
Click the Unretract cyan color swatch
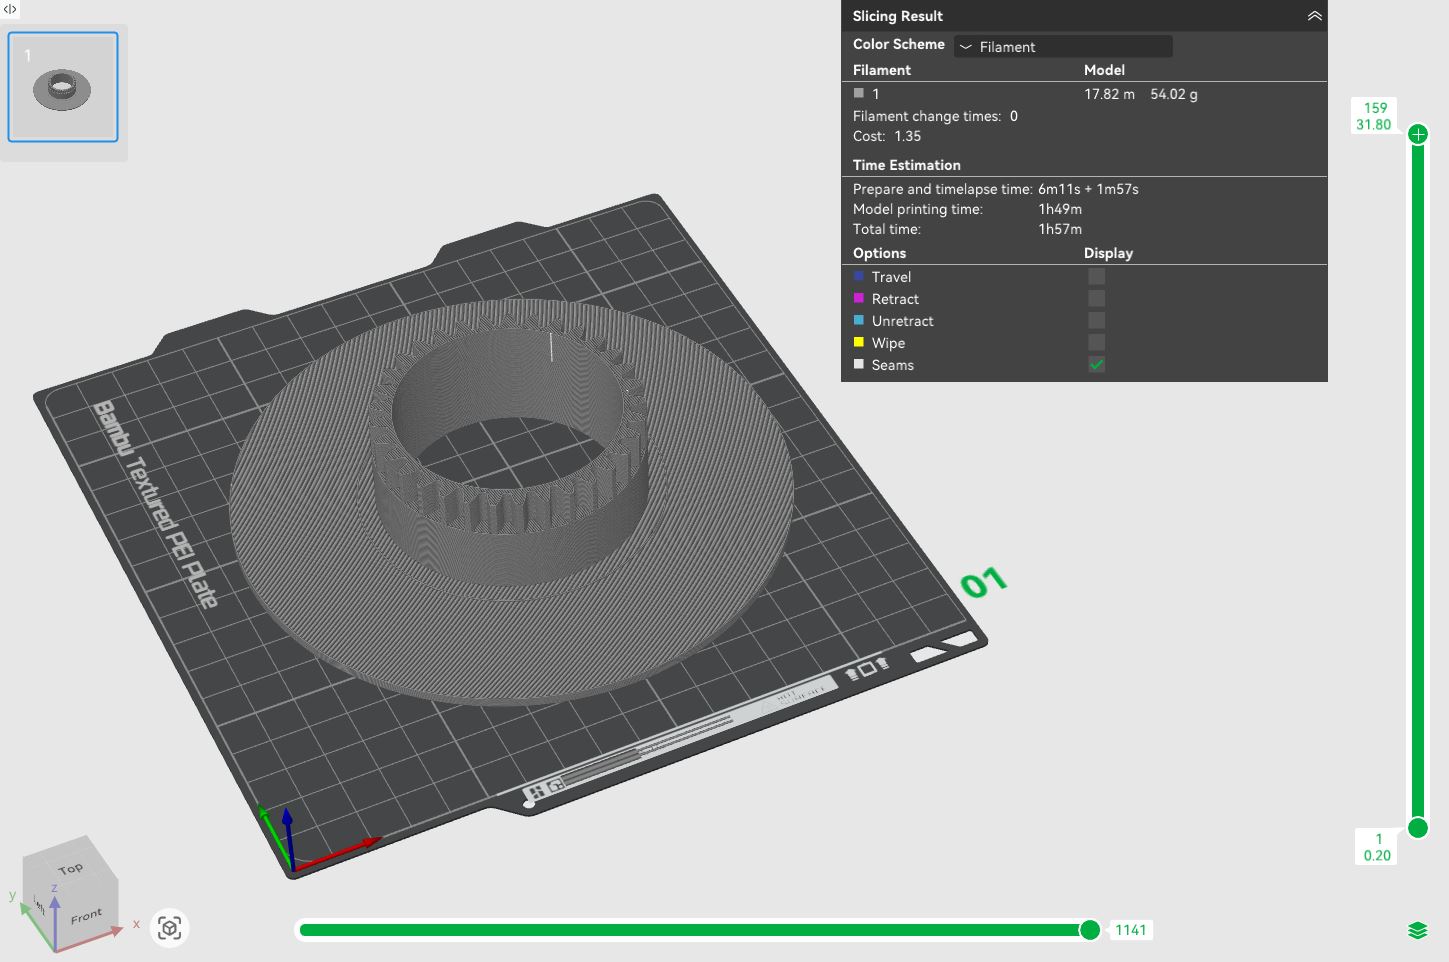pyautogui.click(x=858, y=320)
